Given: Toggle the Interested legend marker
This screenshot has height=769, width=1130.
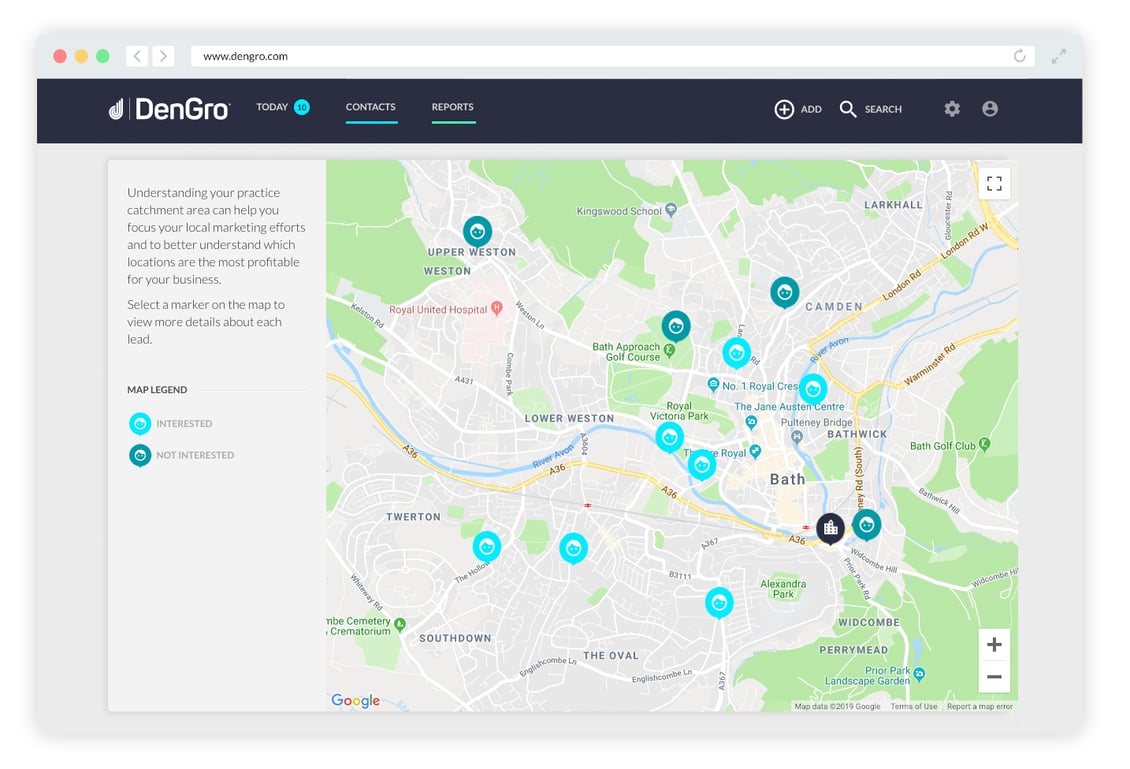Looking at the screenshot, I should point(140,423).
